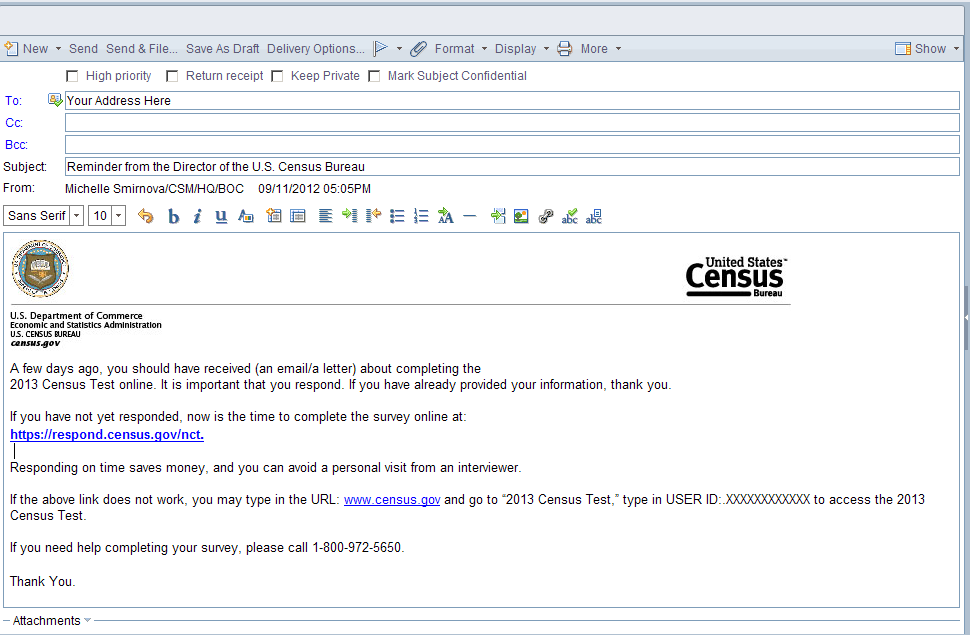
Task: Click the paragraph alignment icon
Action: [325, 215]
